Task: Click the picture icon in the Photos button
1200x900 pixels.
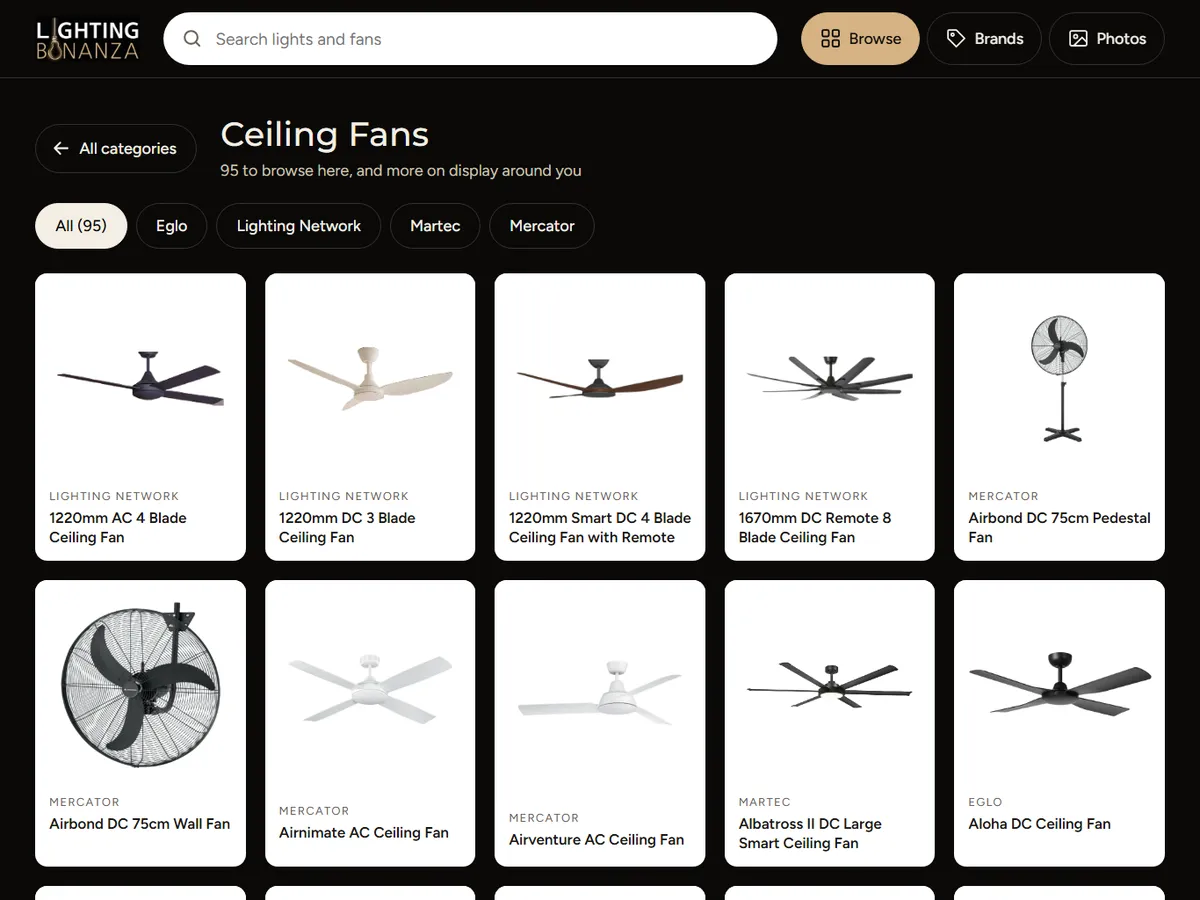Action: (x=1078, y=39)
